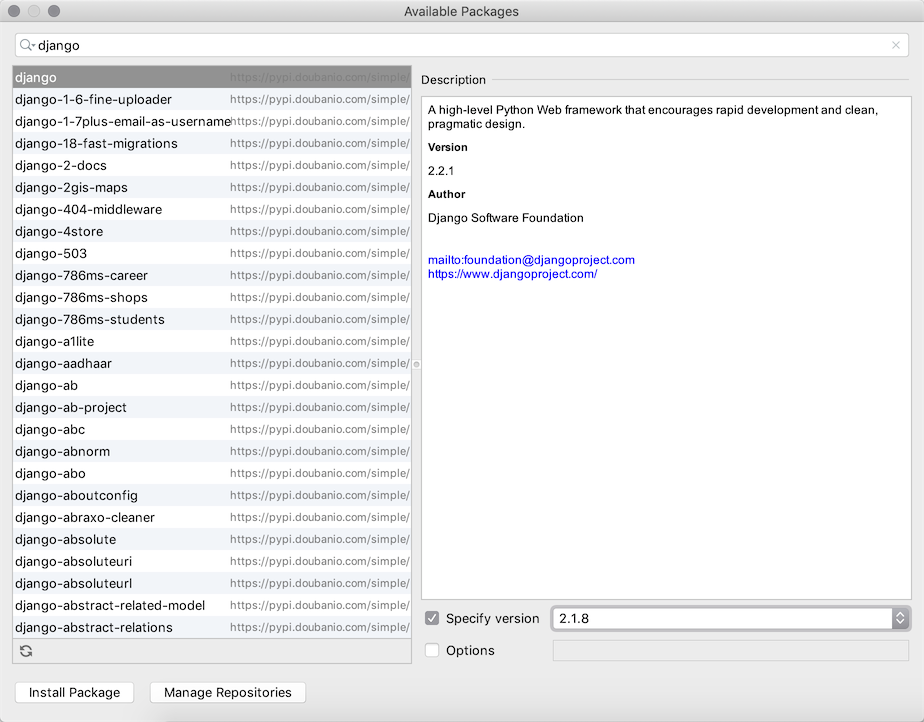Open Manage Repositories
The width and height of the screenshot is (924, 722).
pos(227,692)
